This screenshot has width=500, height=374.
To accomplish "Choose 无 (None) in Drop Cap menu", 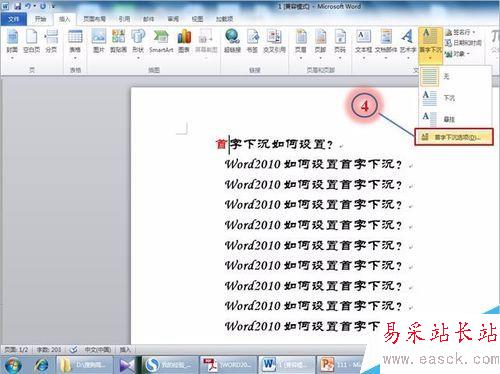I will [x=455, y=76].
